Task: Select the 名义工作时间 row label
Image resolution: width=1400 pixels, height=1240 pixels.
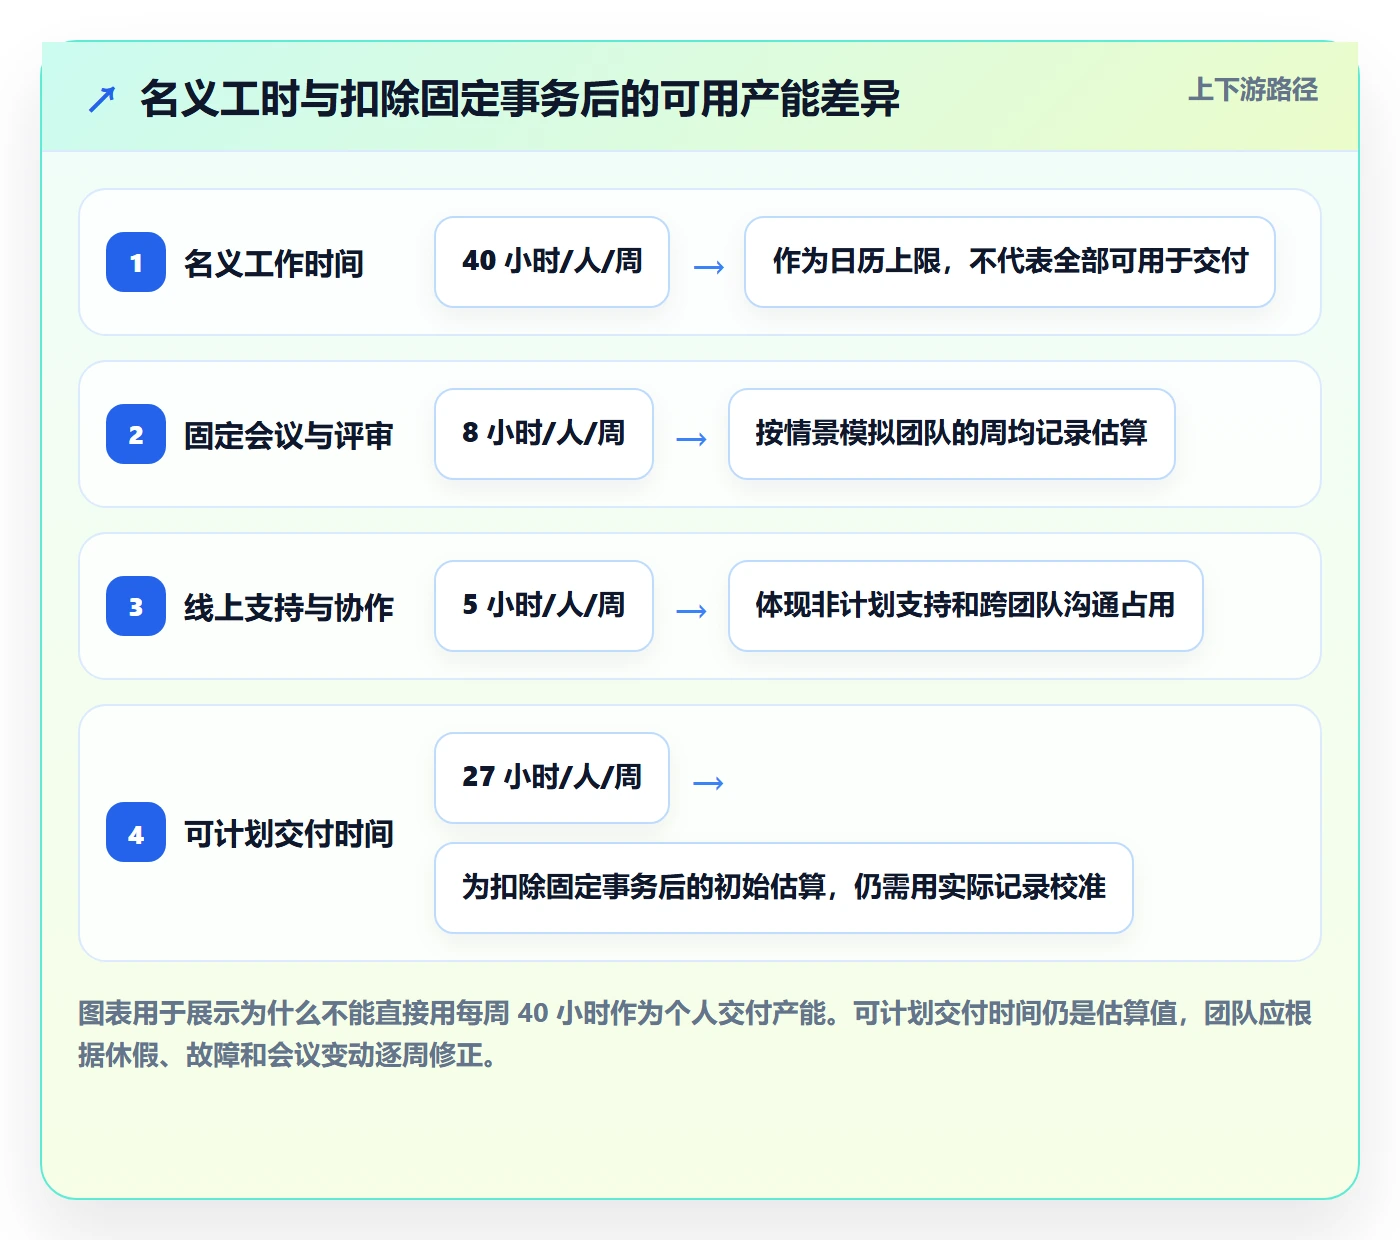Action: pyautogui.click(x=273, y=263)
